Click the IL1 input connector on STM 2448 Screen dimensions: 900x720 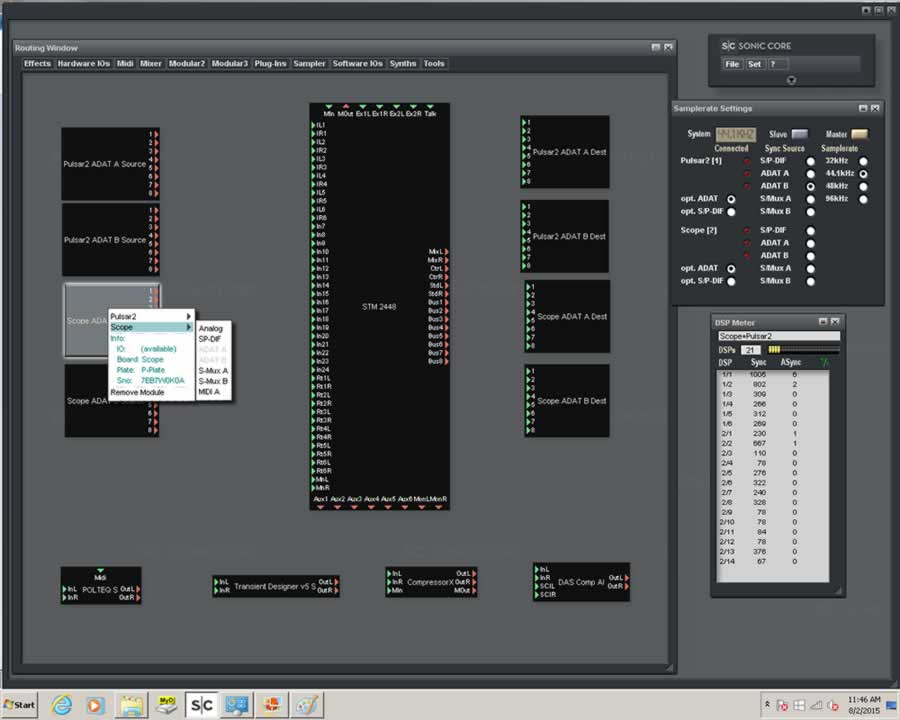(x=314, y=125)
